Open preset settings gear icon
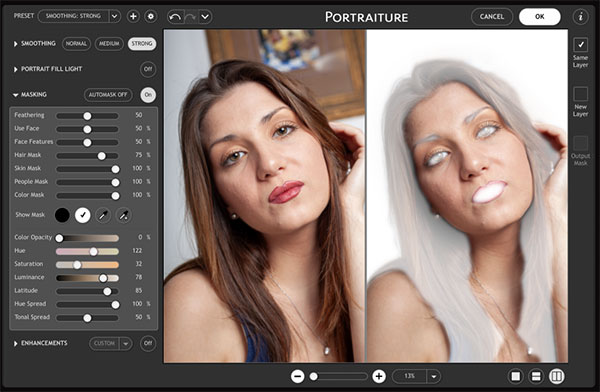This screenshot has width=600, height=392. click(x=151, y=16)
